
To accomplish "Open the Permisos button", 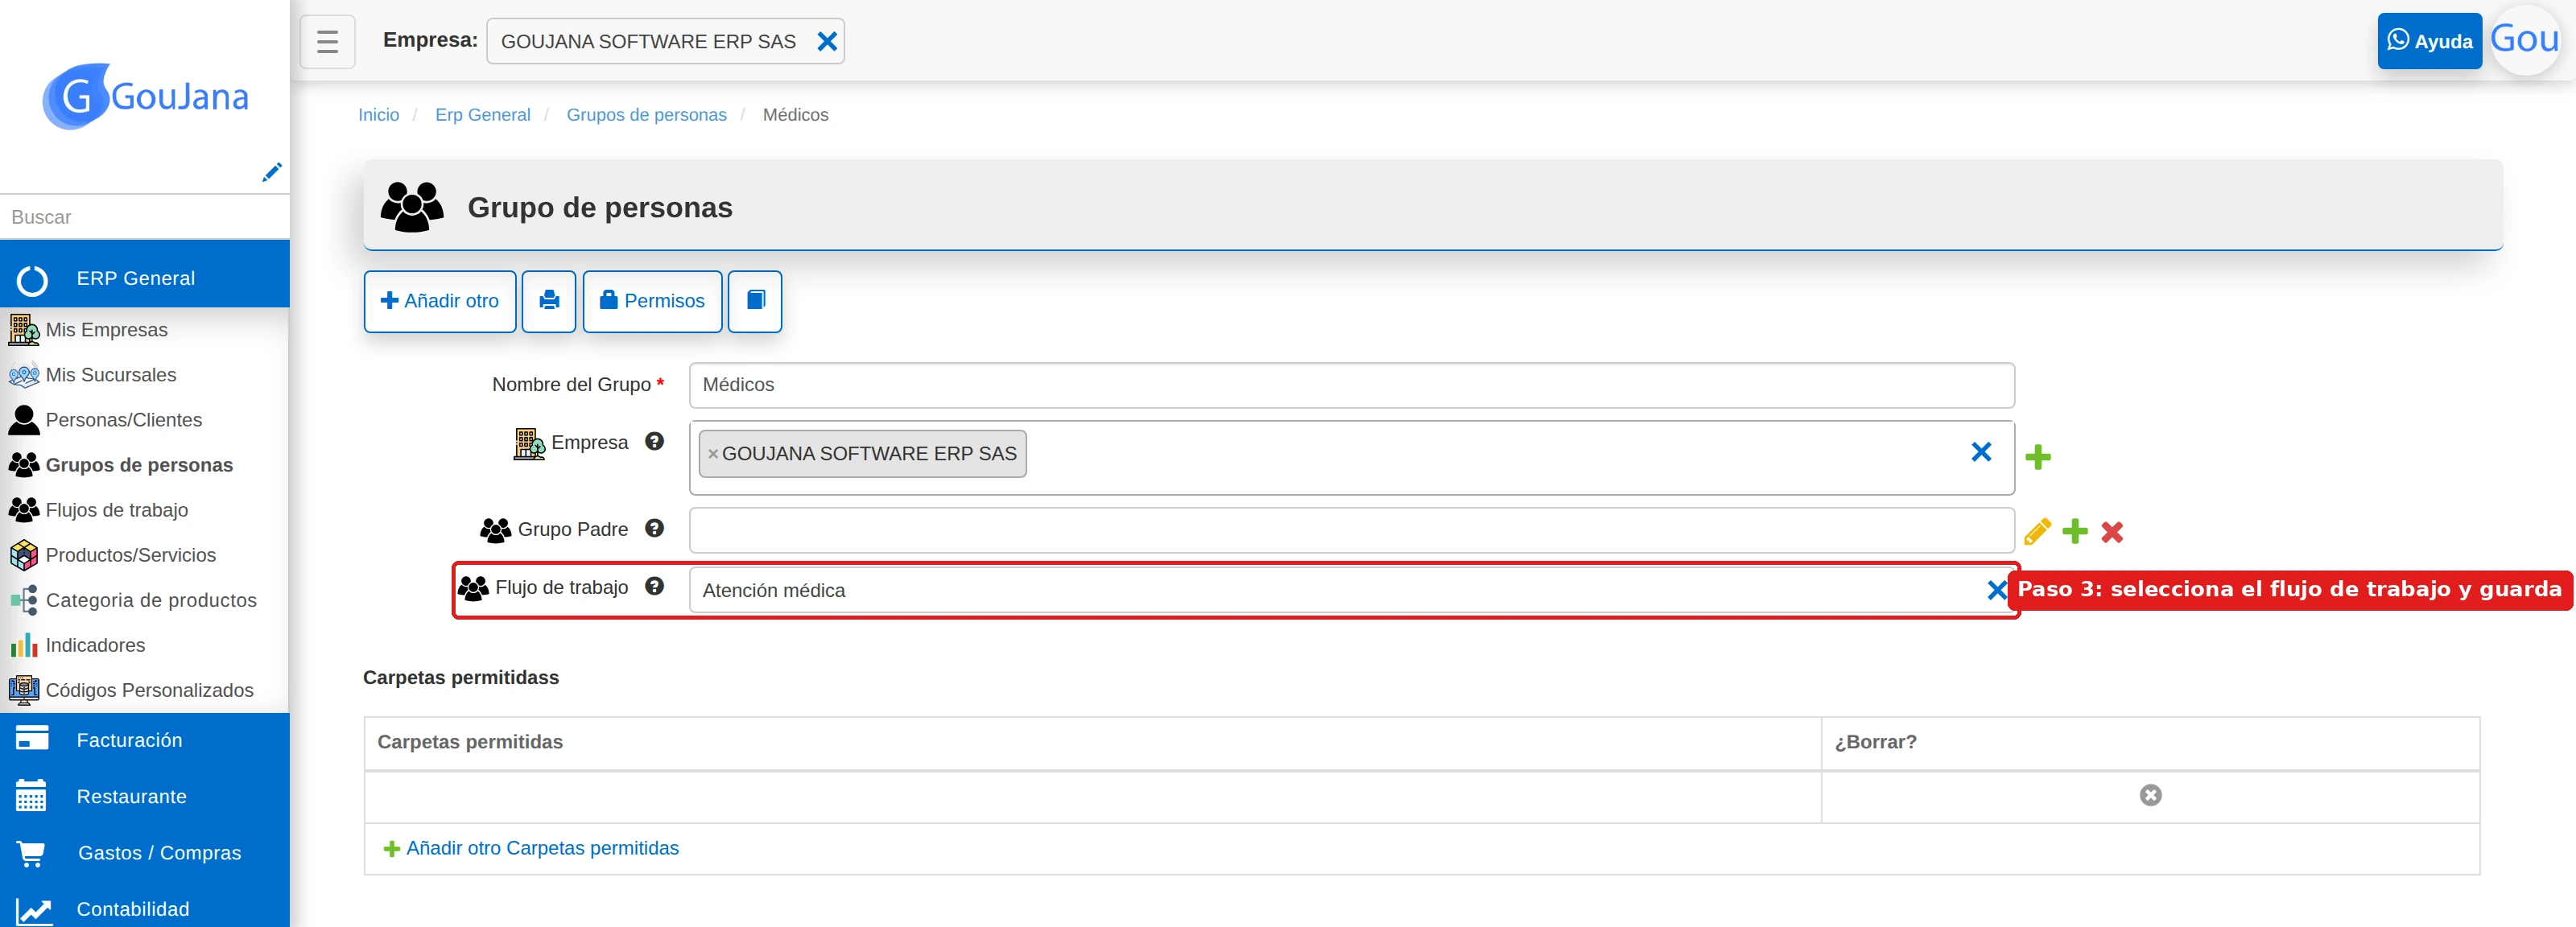I will pos(652,301).
